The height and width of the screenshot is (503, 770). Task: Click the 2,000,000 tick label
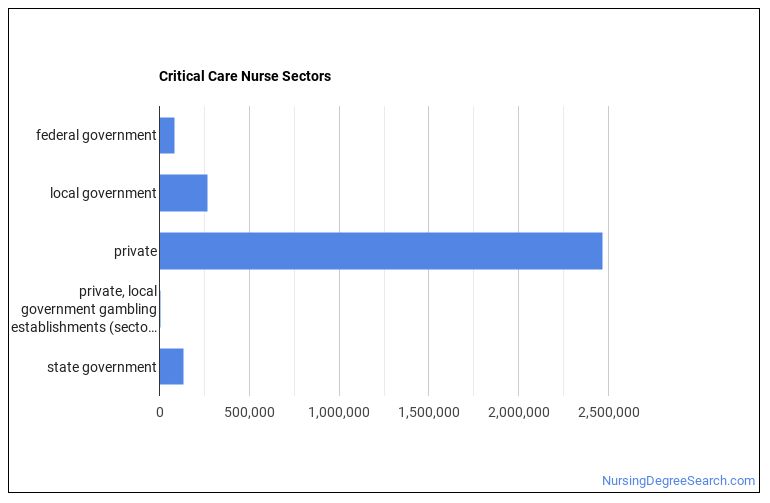(518, 412)
